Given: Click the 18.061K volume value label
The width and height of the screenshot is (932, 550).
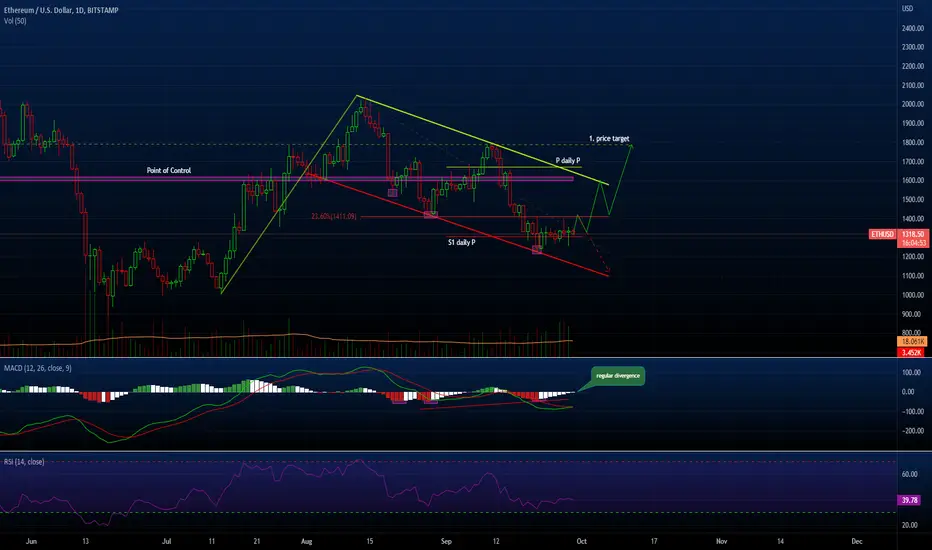Looking at the screenshot, I should (x=912, y=341).
